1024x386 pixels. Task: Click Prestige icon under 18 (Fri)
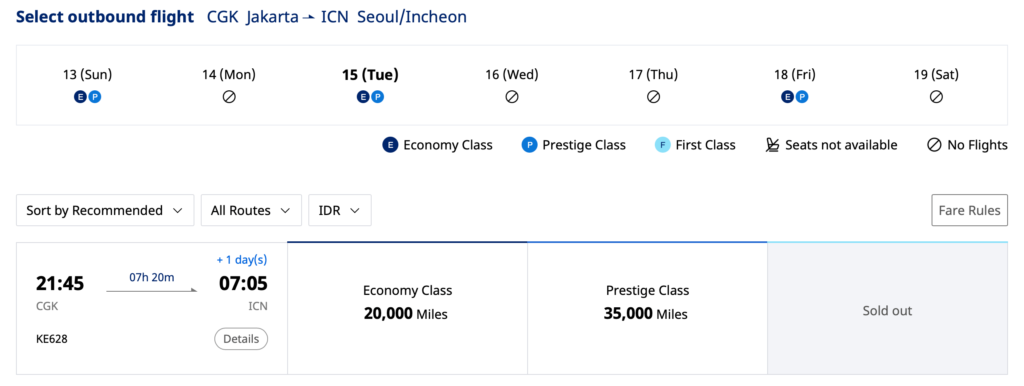pyautogui.click(x=802, y=97)
